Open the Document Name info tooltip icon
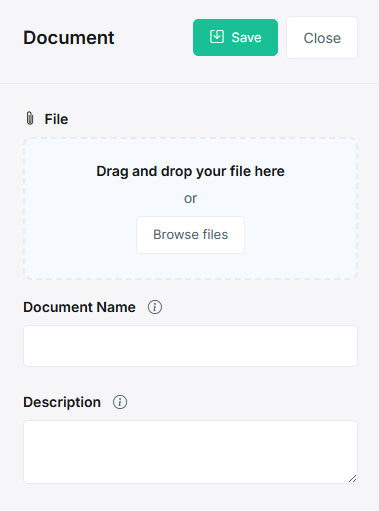This screenshot has width=379, height=511. (155, 307)
